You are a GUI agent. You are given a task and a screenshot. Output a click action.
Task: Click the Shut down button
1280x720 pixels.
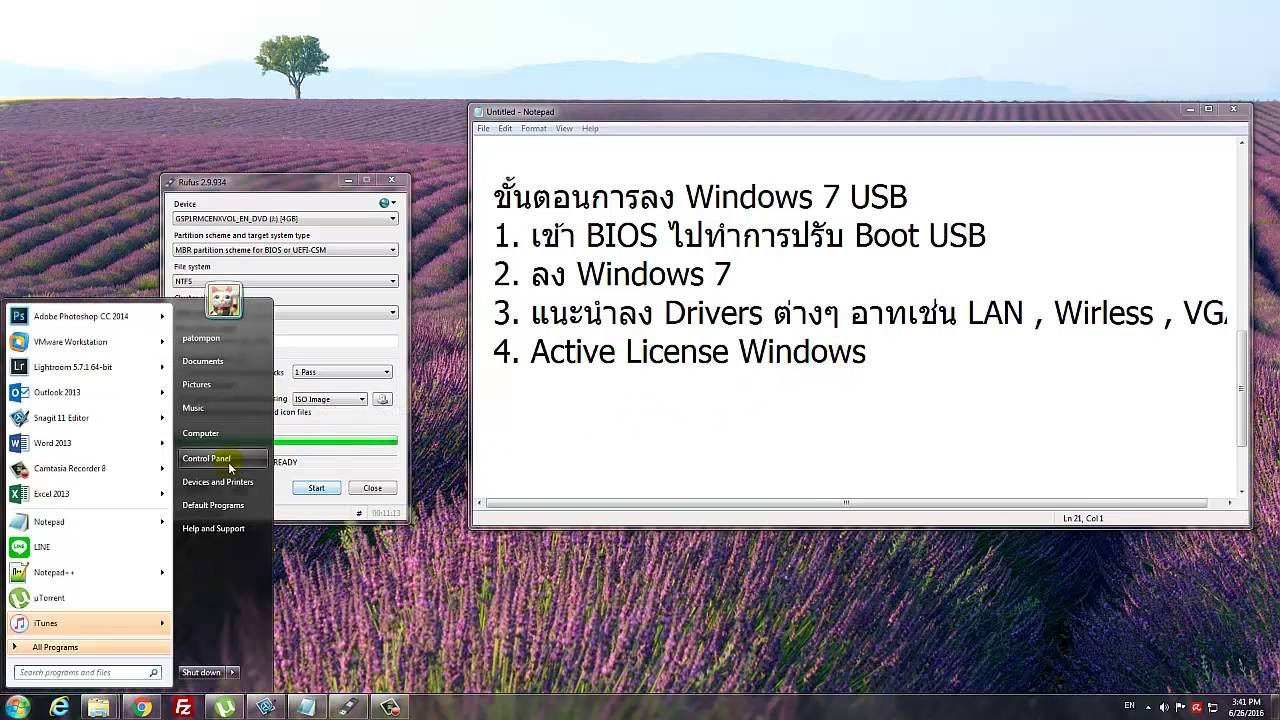point(202,672)
